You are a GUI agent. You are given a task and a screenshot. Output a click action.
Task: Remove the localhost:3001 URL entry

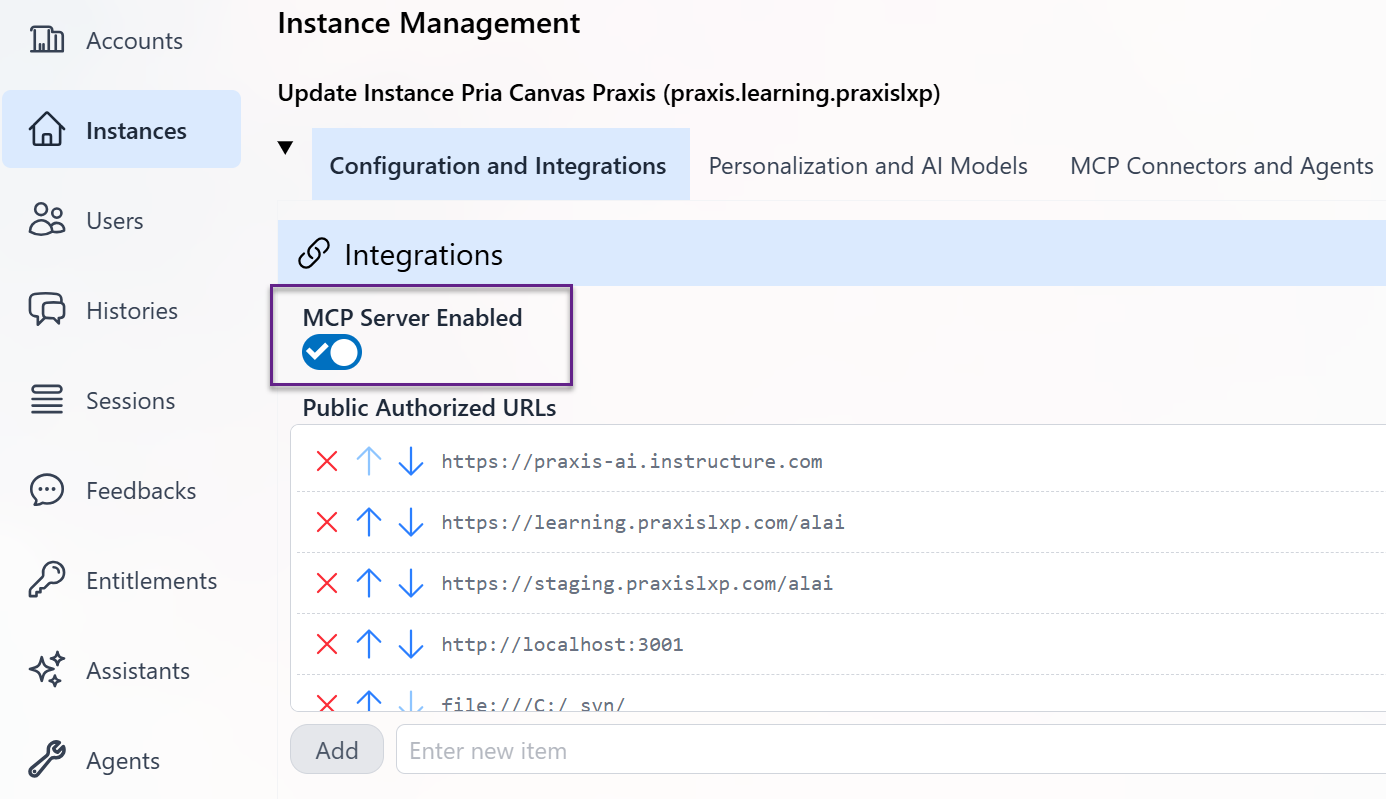[327, 644]
